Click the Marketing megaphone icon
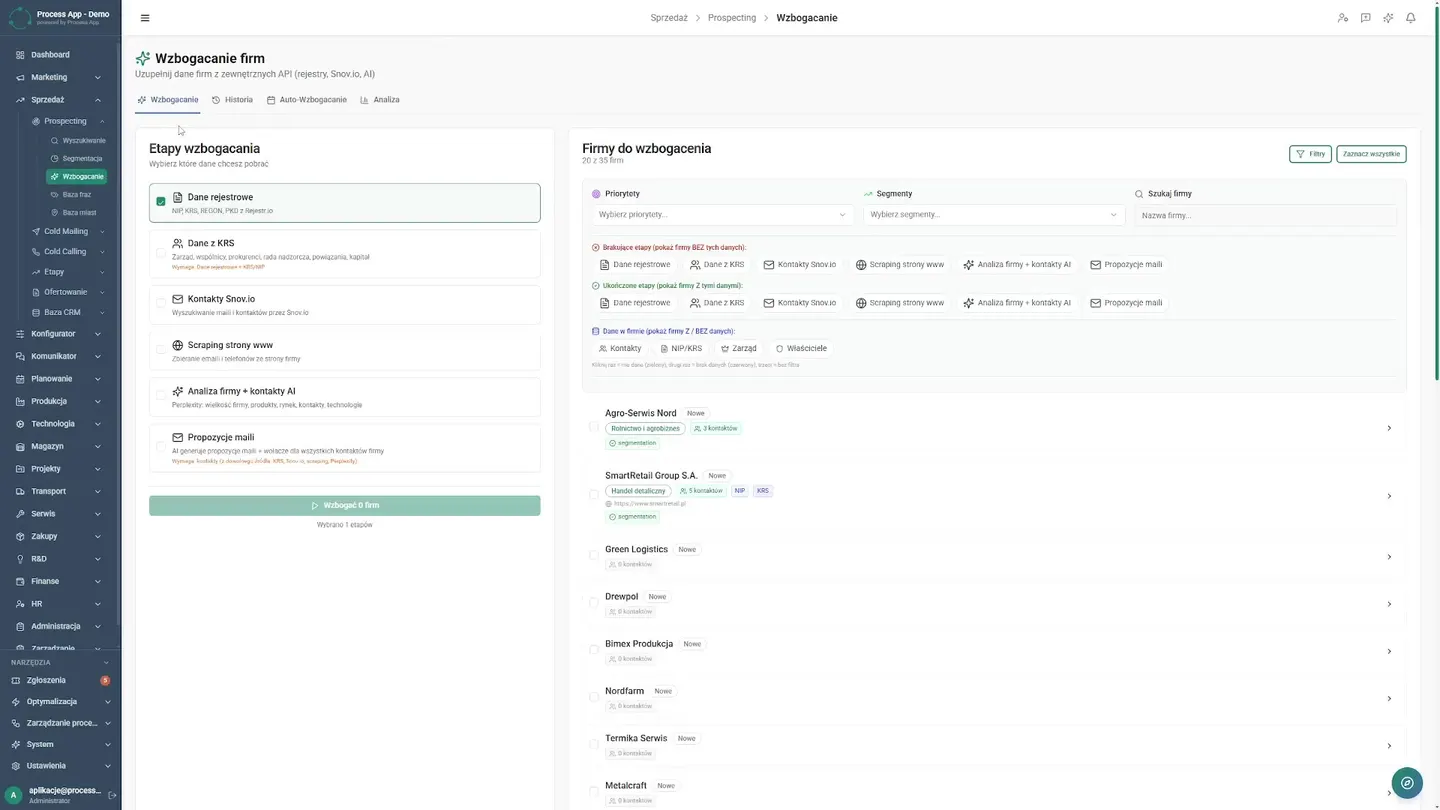Image resolution: width=1440 pixels, height=810 pixels. coord(20,77)
